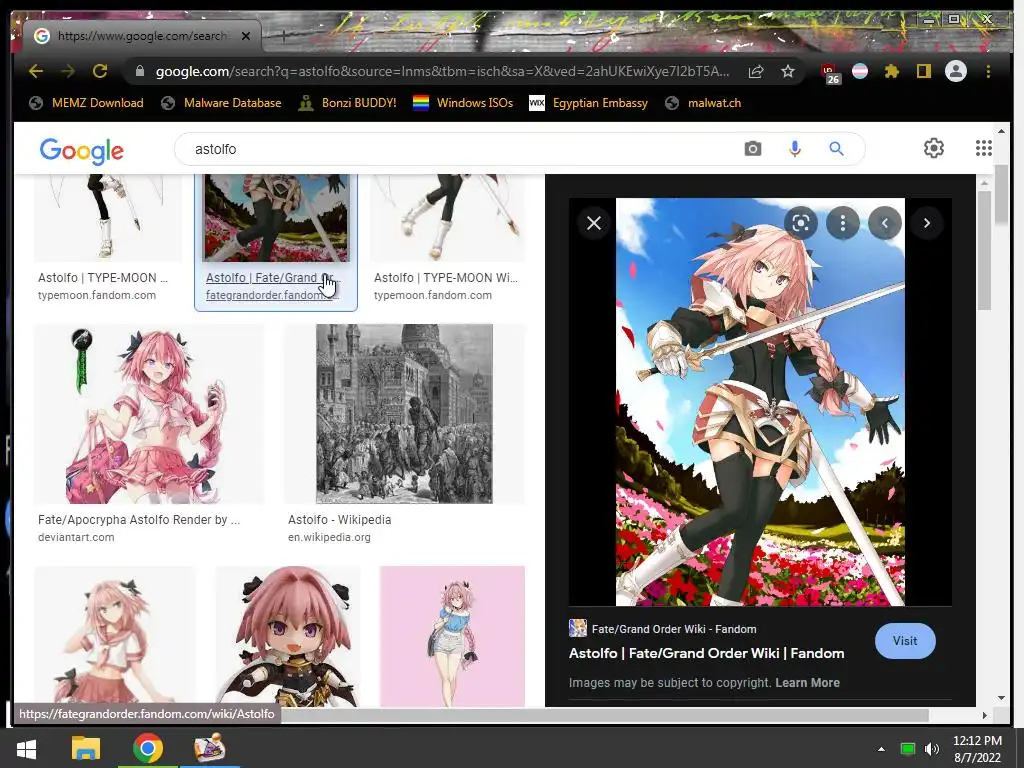
Task: Go to previous image in preview
Action: [885, 223]
